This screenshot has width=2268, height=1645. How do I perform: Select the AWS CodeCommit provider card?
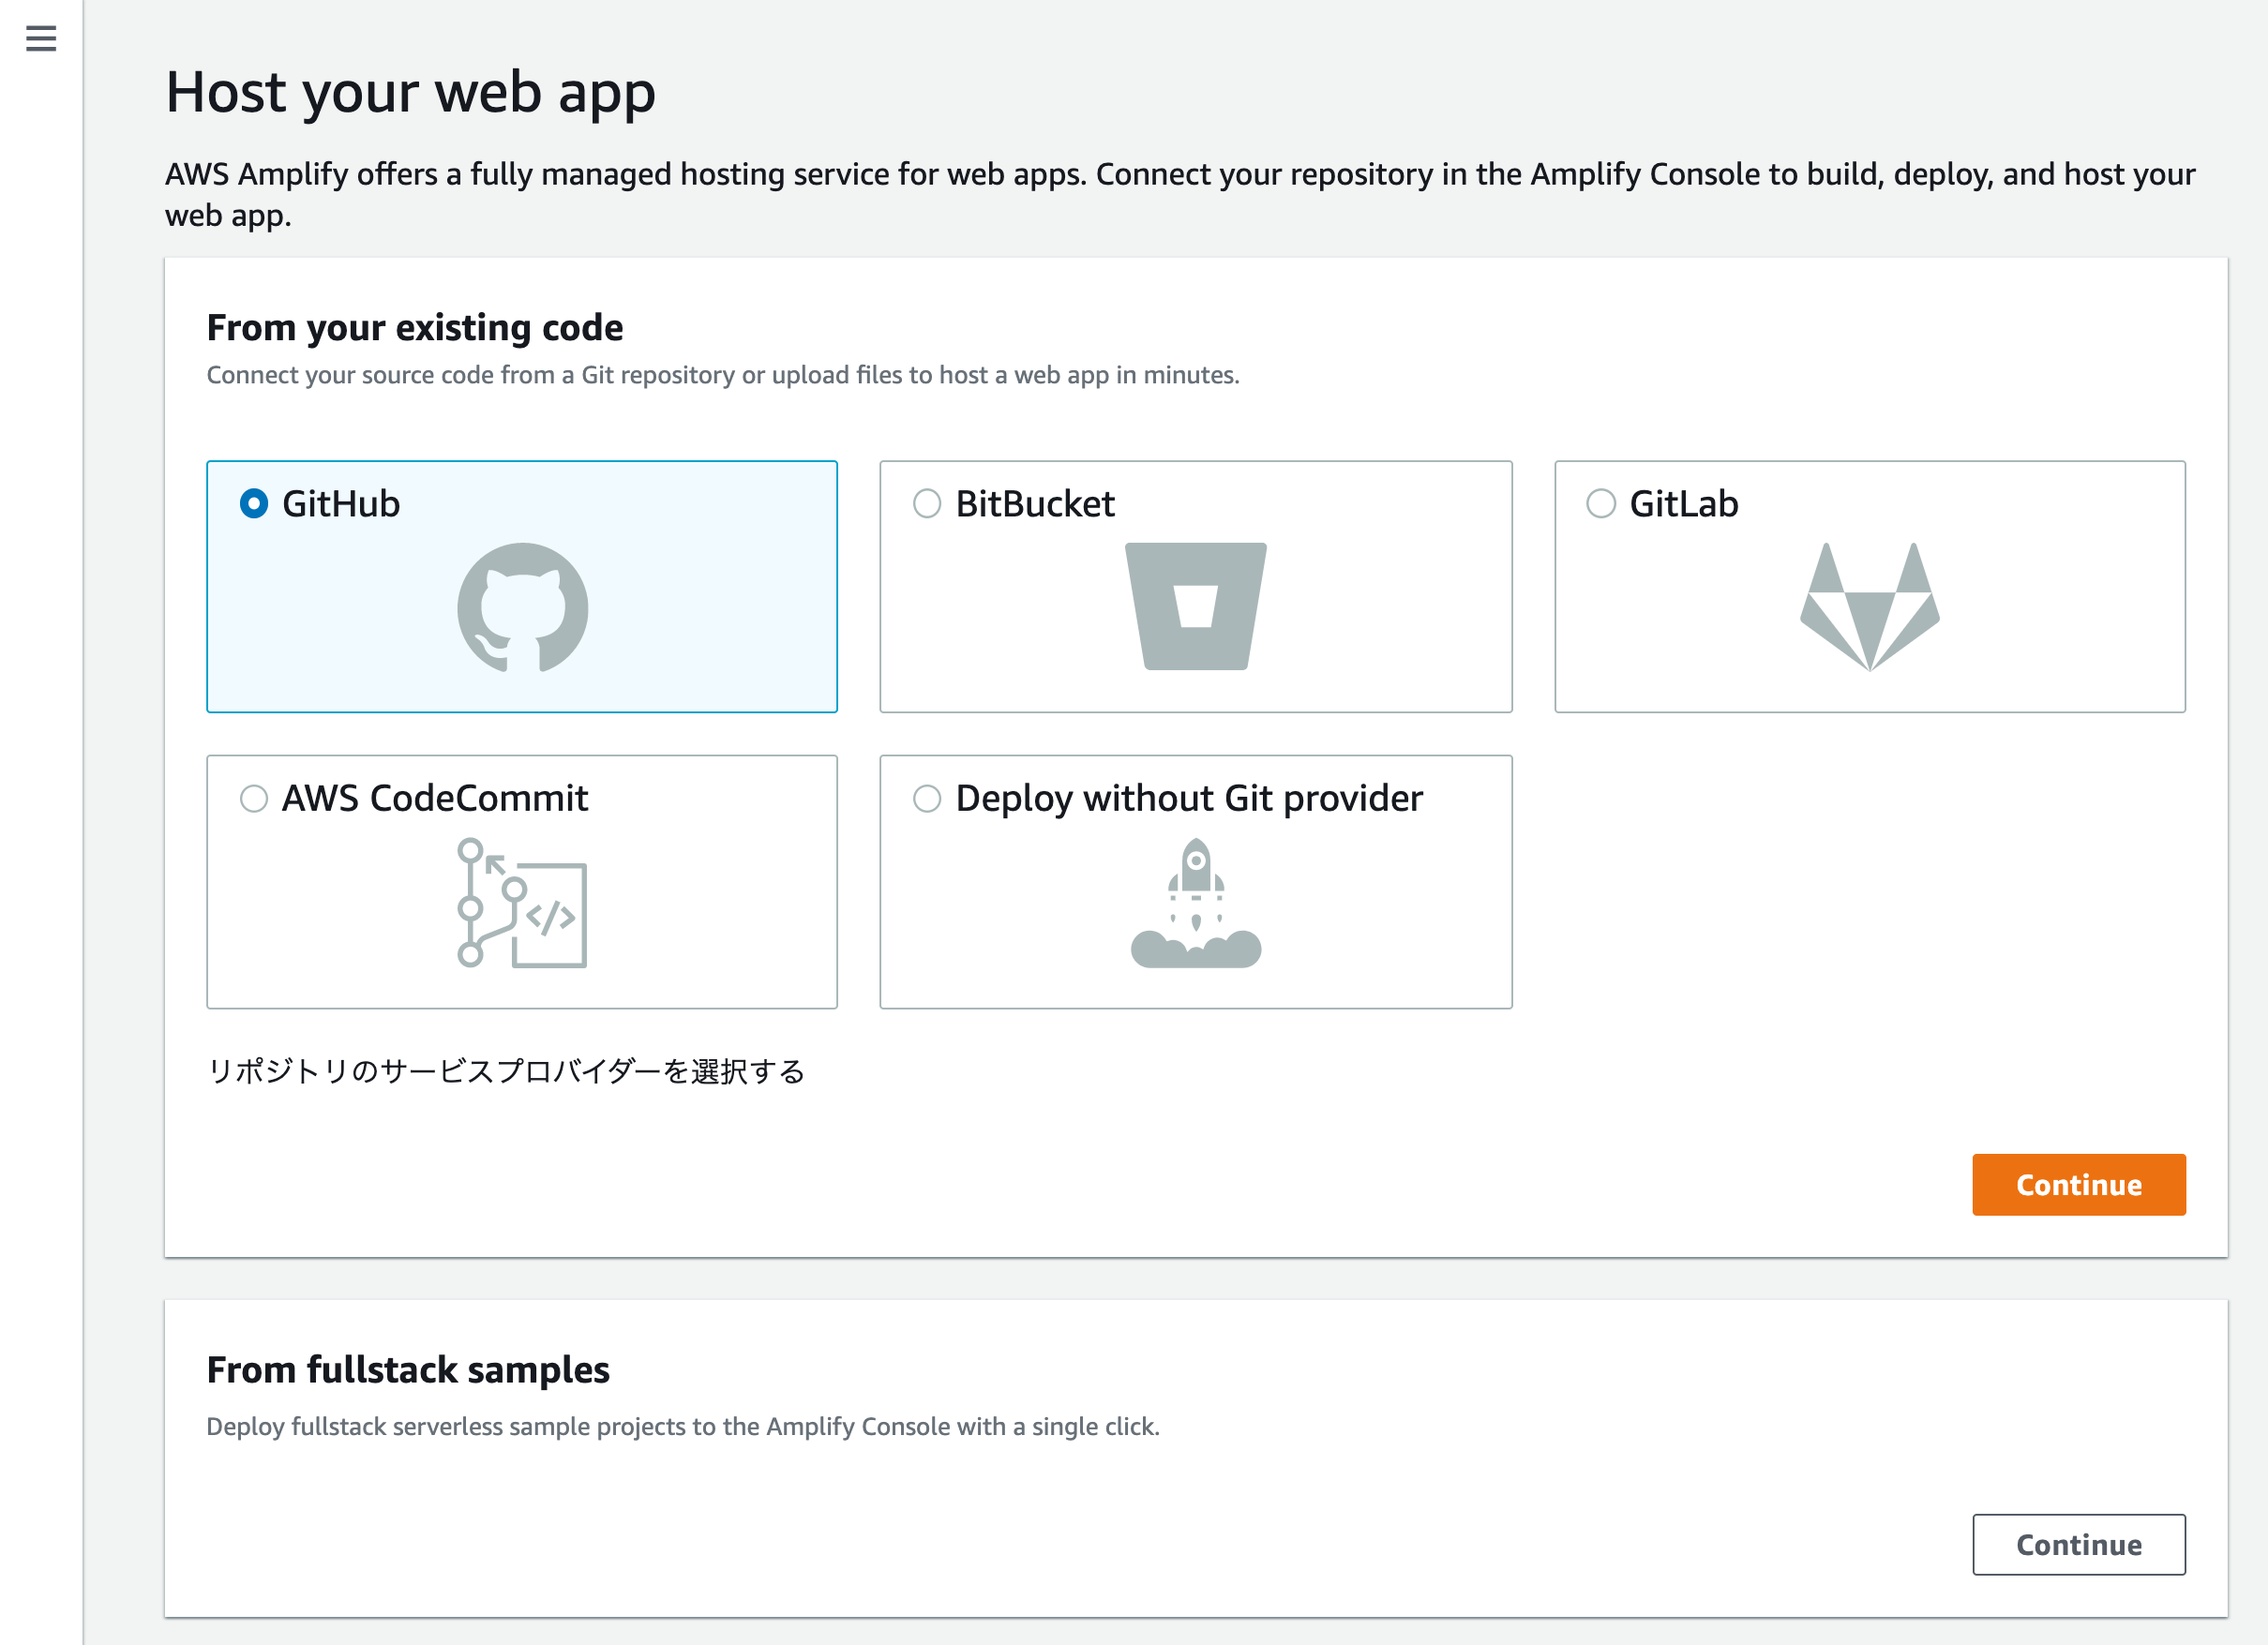(x=522, y=881)
